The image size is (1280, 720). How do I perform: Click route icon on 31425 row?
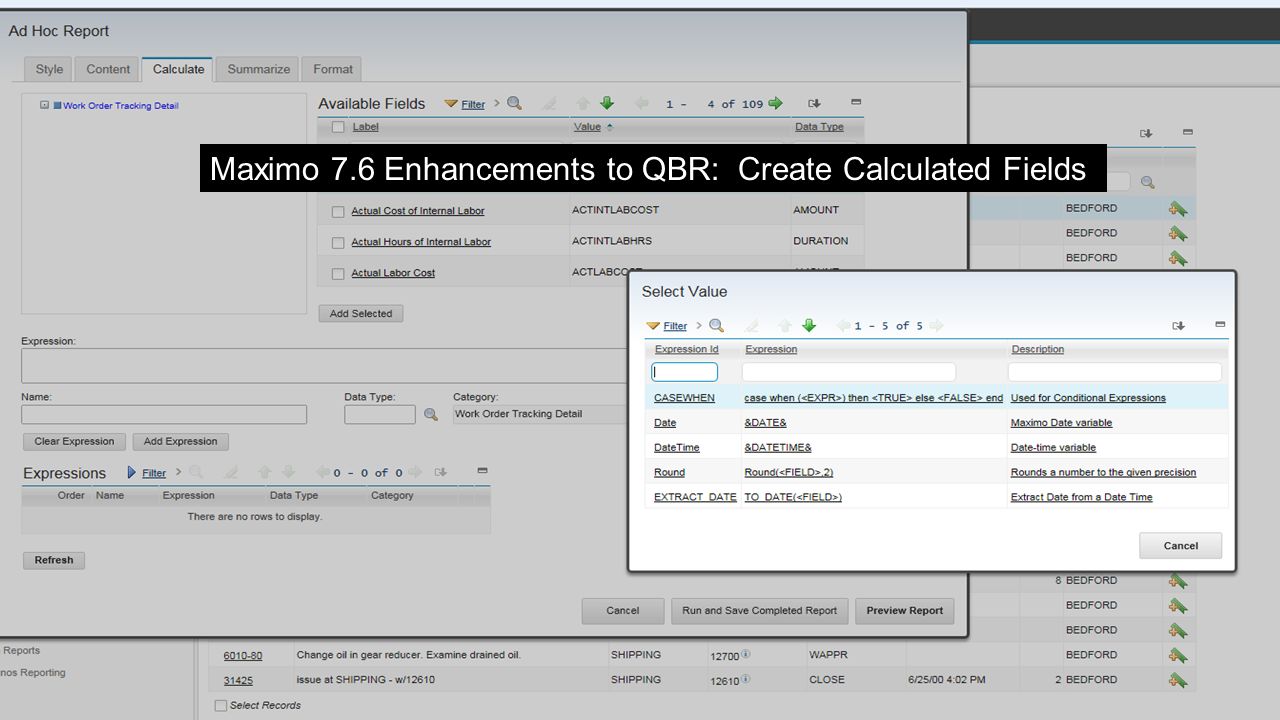(x=1177, y=680)
